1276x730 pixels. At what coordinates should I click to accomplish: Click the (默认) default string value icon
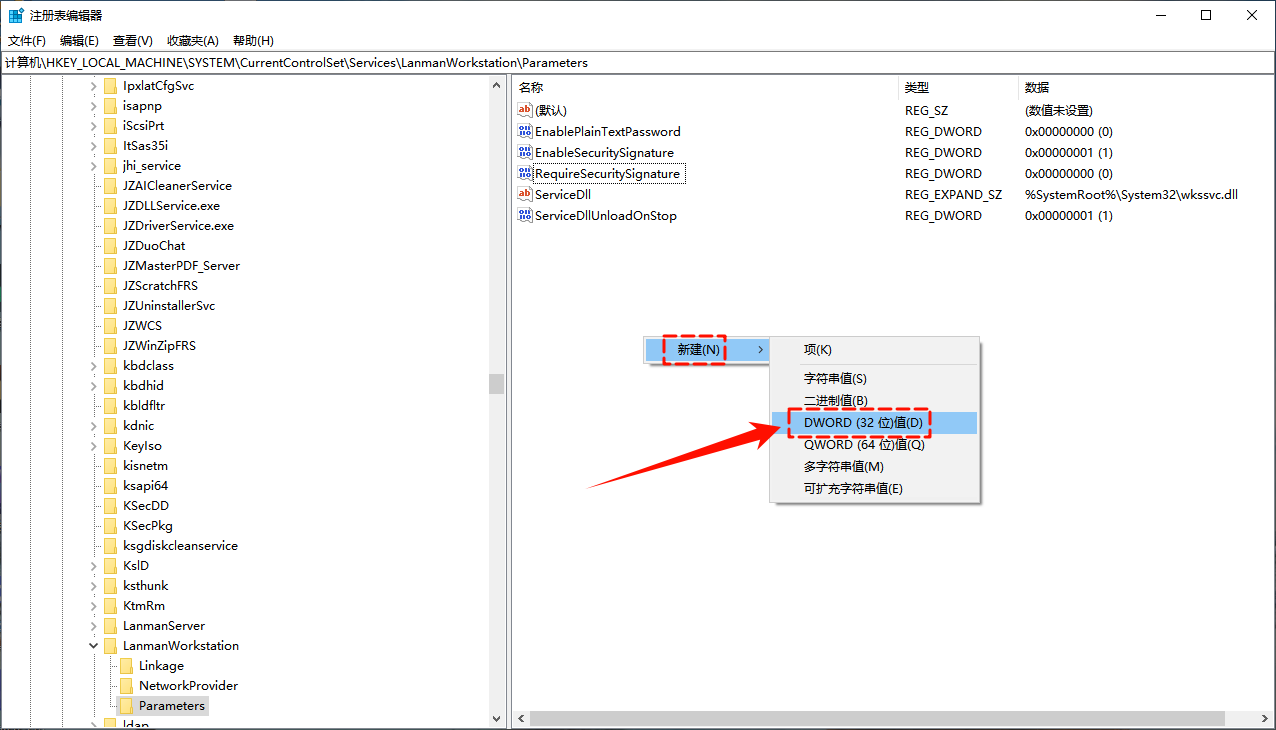[525, 110]
